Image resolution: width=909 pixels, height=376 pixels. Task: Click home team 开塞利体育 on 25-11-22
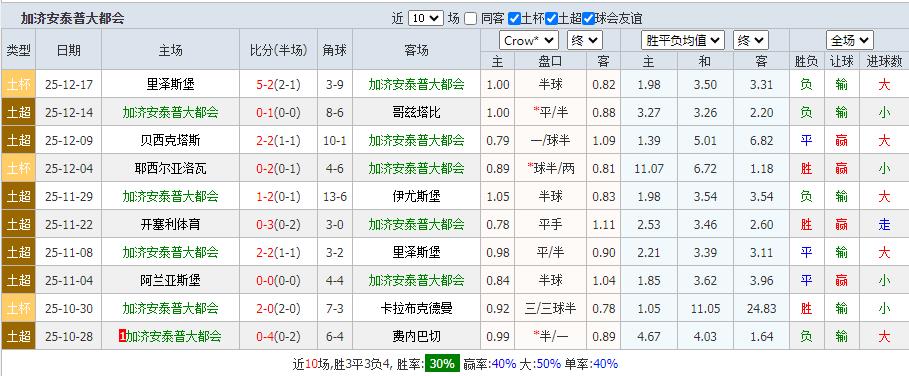tap(170, 224)
